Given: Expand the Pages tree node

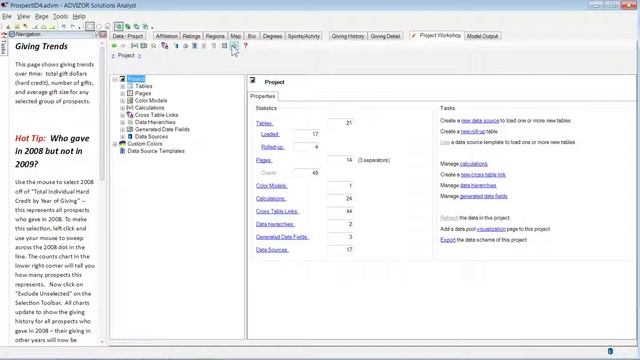Looking at the screenshot, I should [122, 93].
